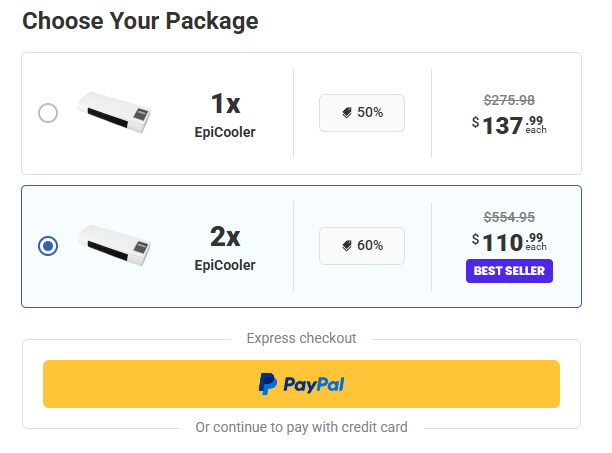Click the tag icon in 50% badge

click(x=347, y=113)
